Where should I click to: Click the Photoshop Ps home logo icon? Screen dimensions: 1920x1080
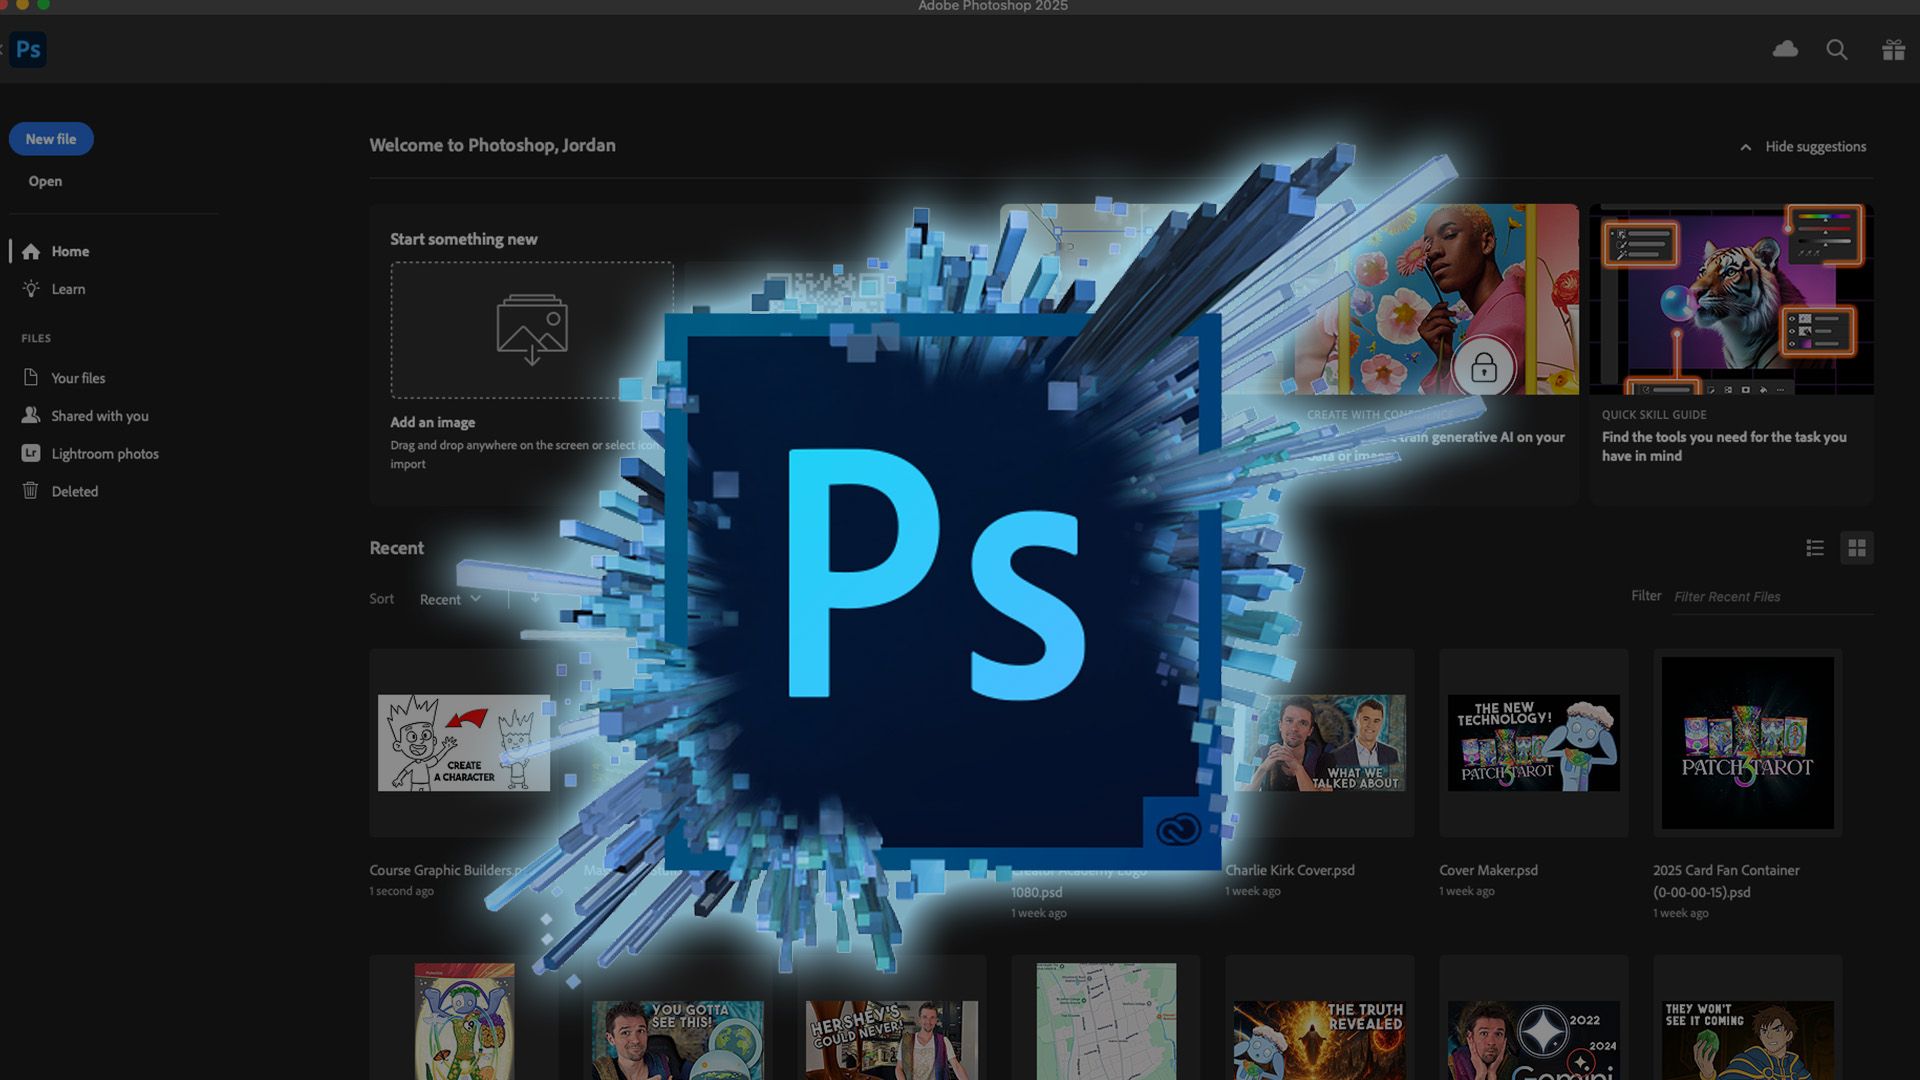coord(28,49)
